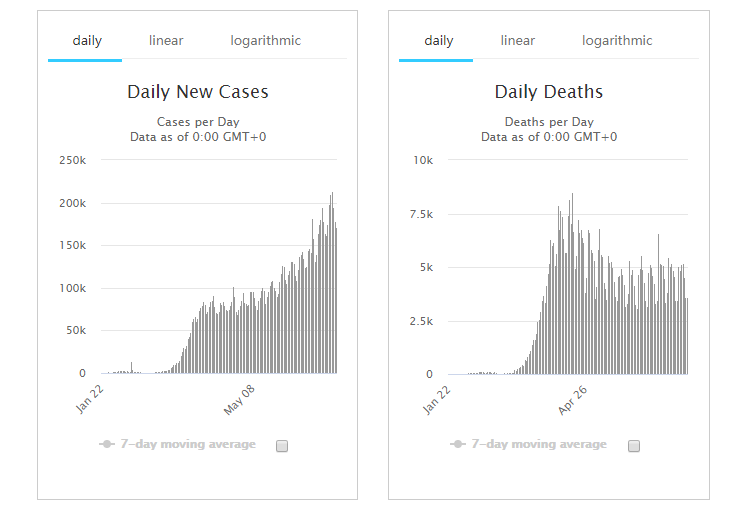Viewport: 748px width, 516px height.
Task: Click the 10k y-axis label on deaths chart
Action: (423, 160)
